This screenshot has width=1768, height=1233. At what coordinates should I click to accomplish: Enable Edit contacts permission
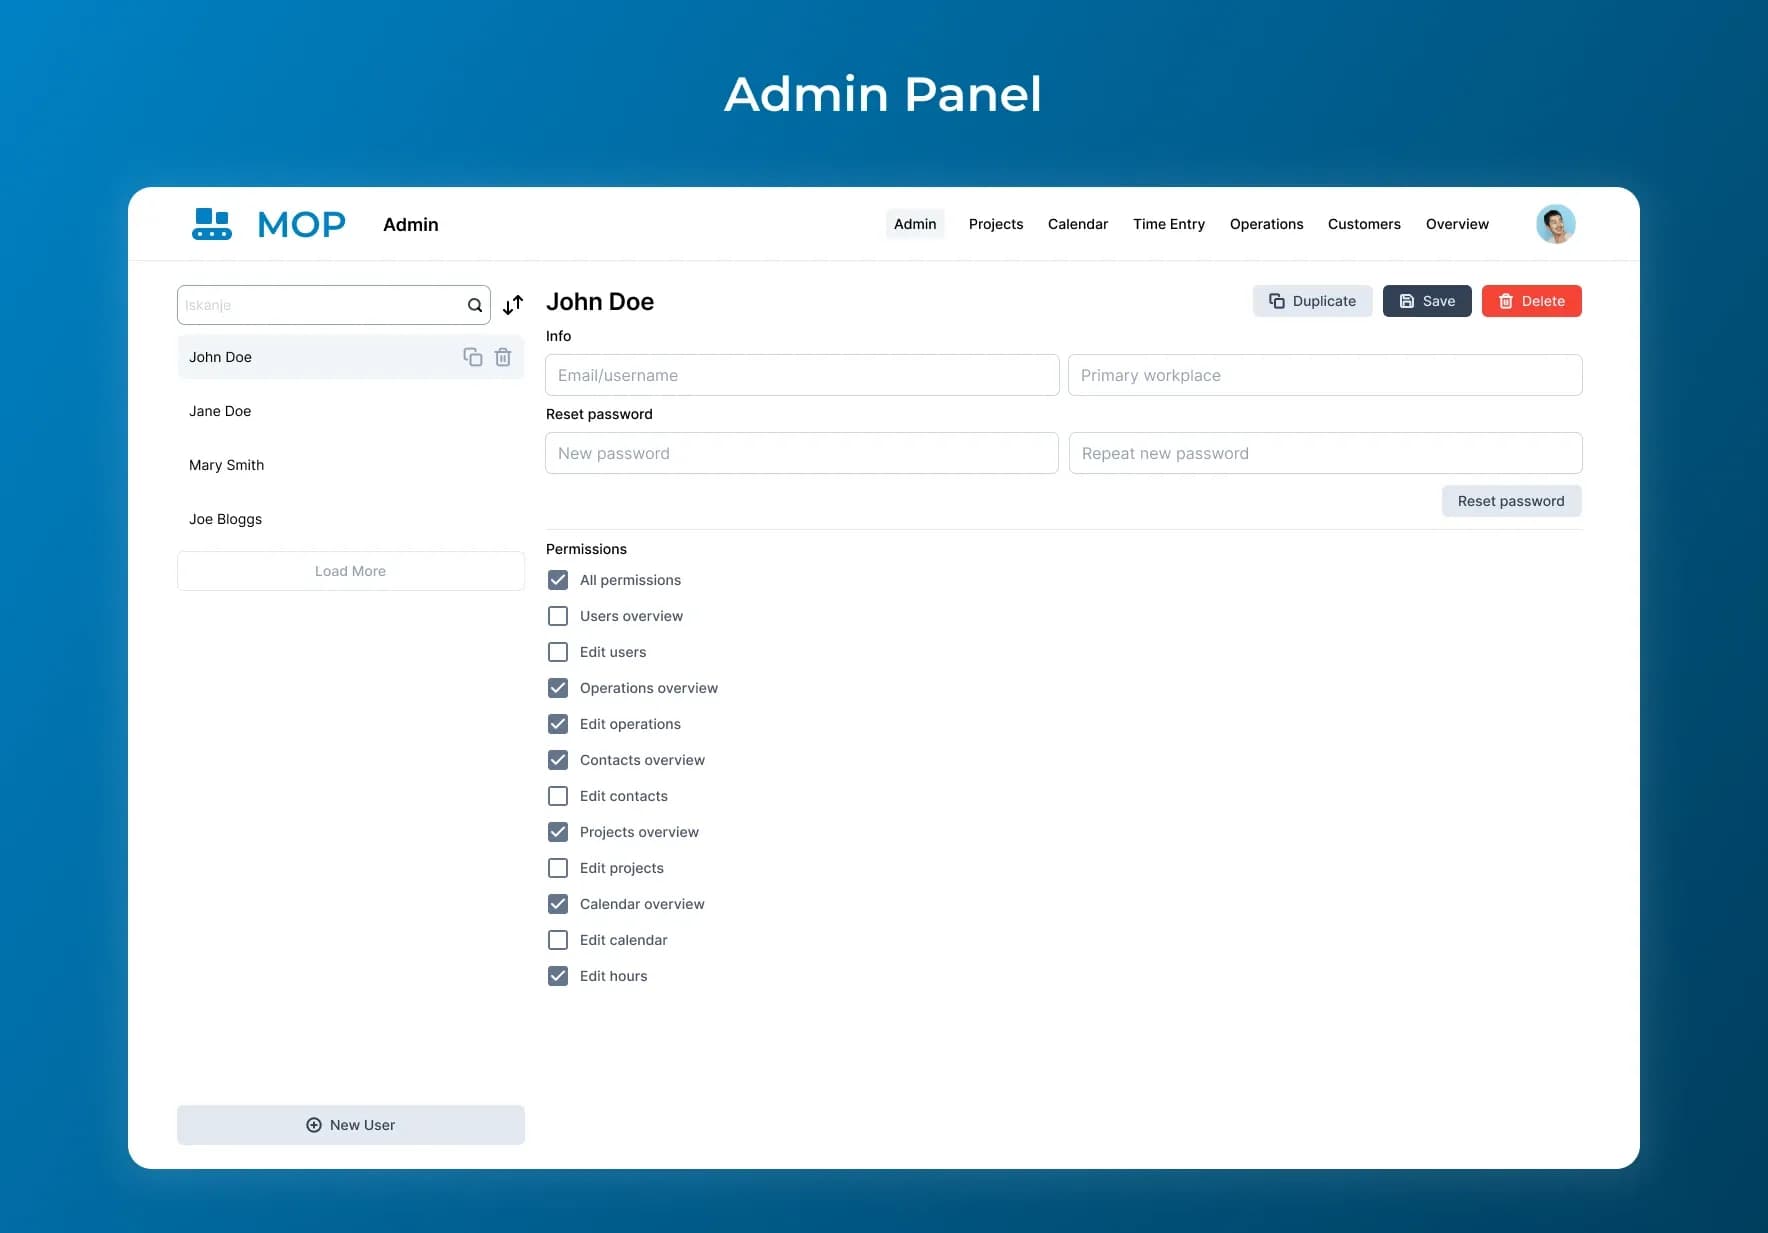558,796
